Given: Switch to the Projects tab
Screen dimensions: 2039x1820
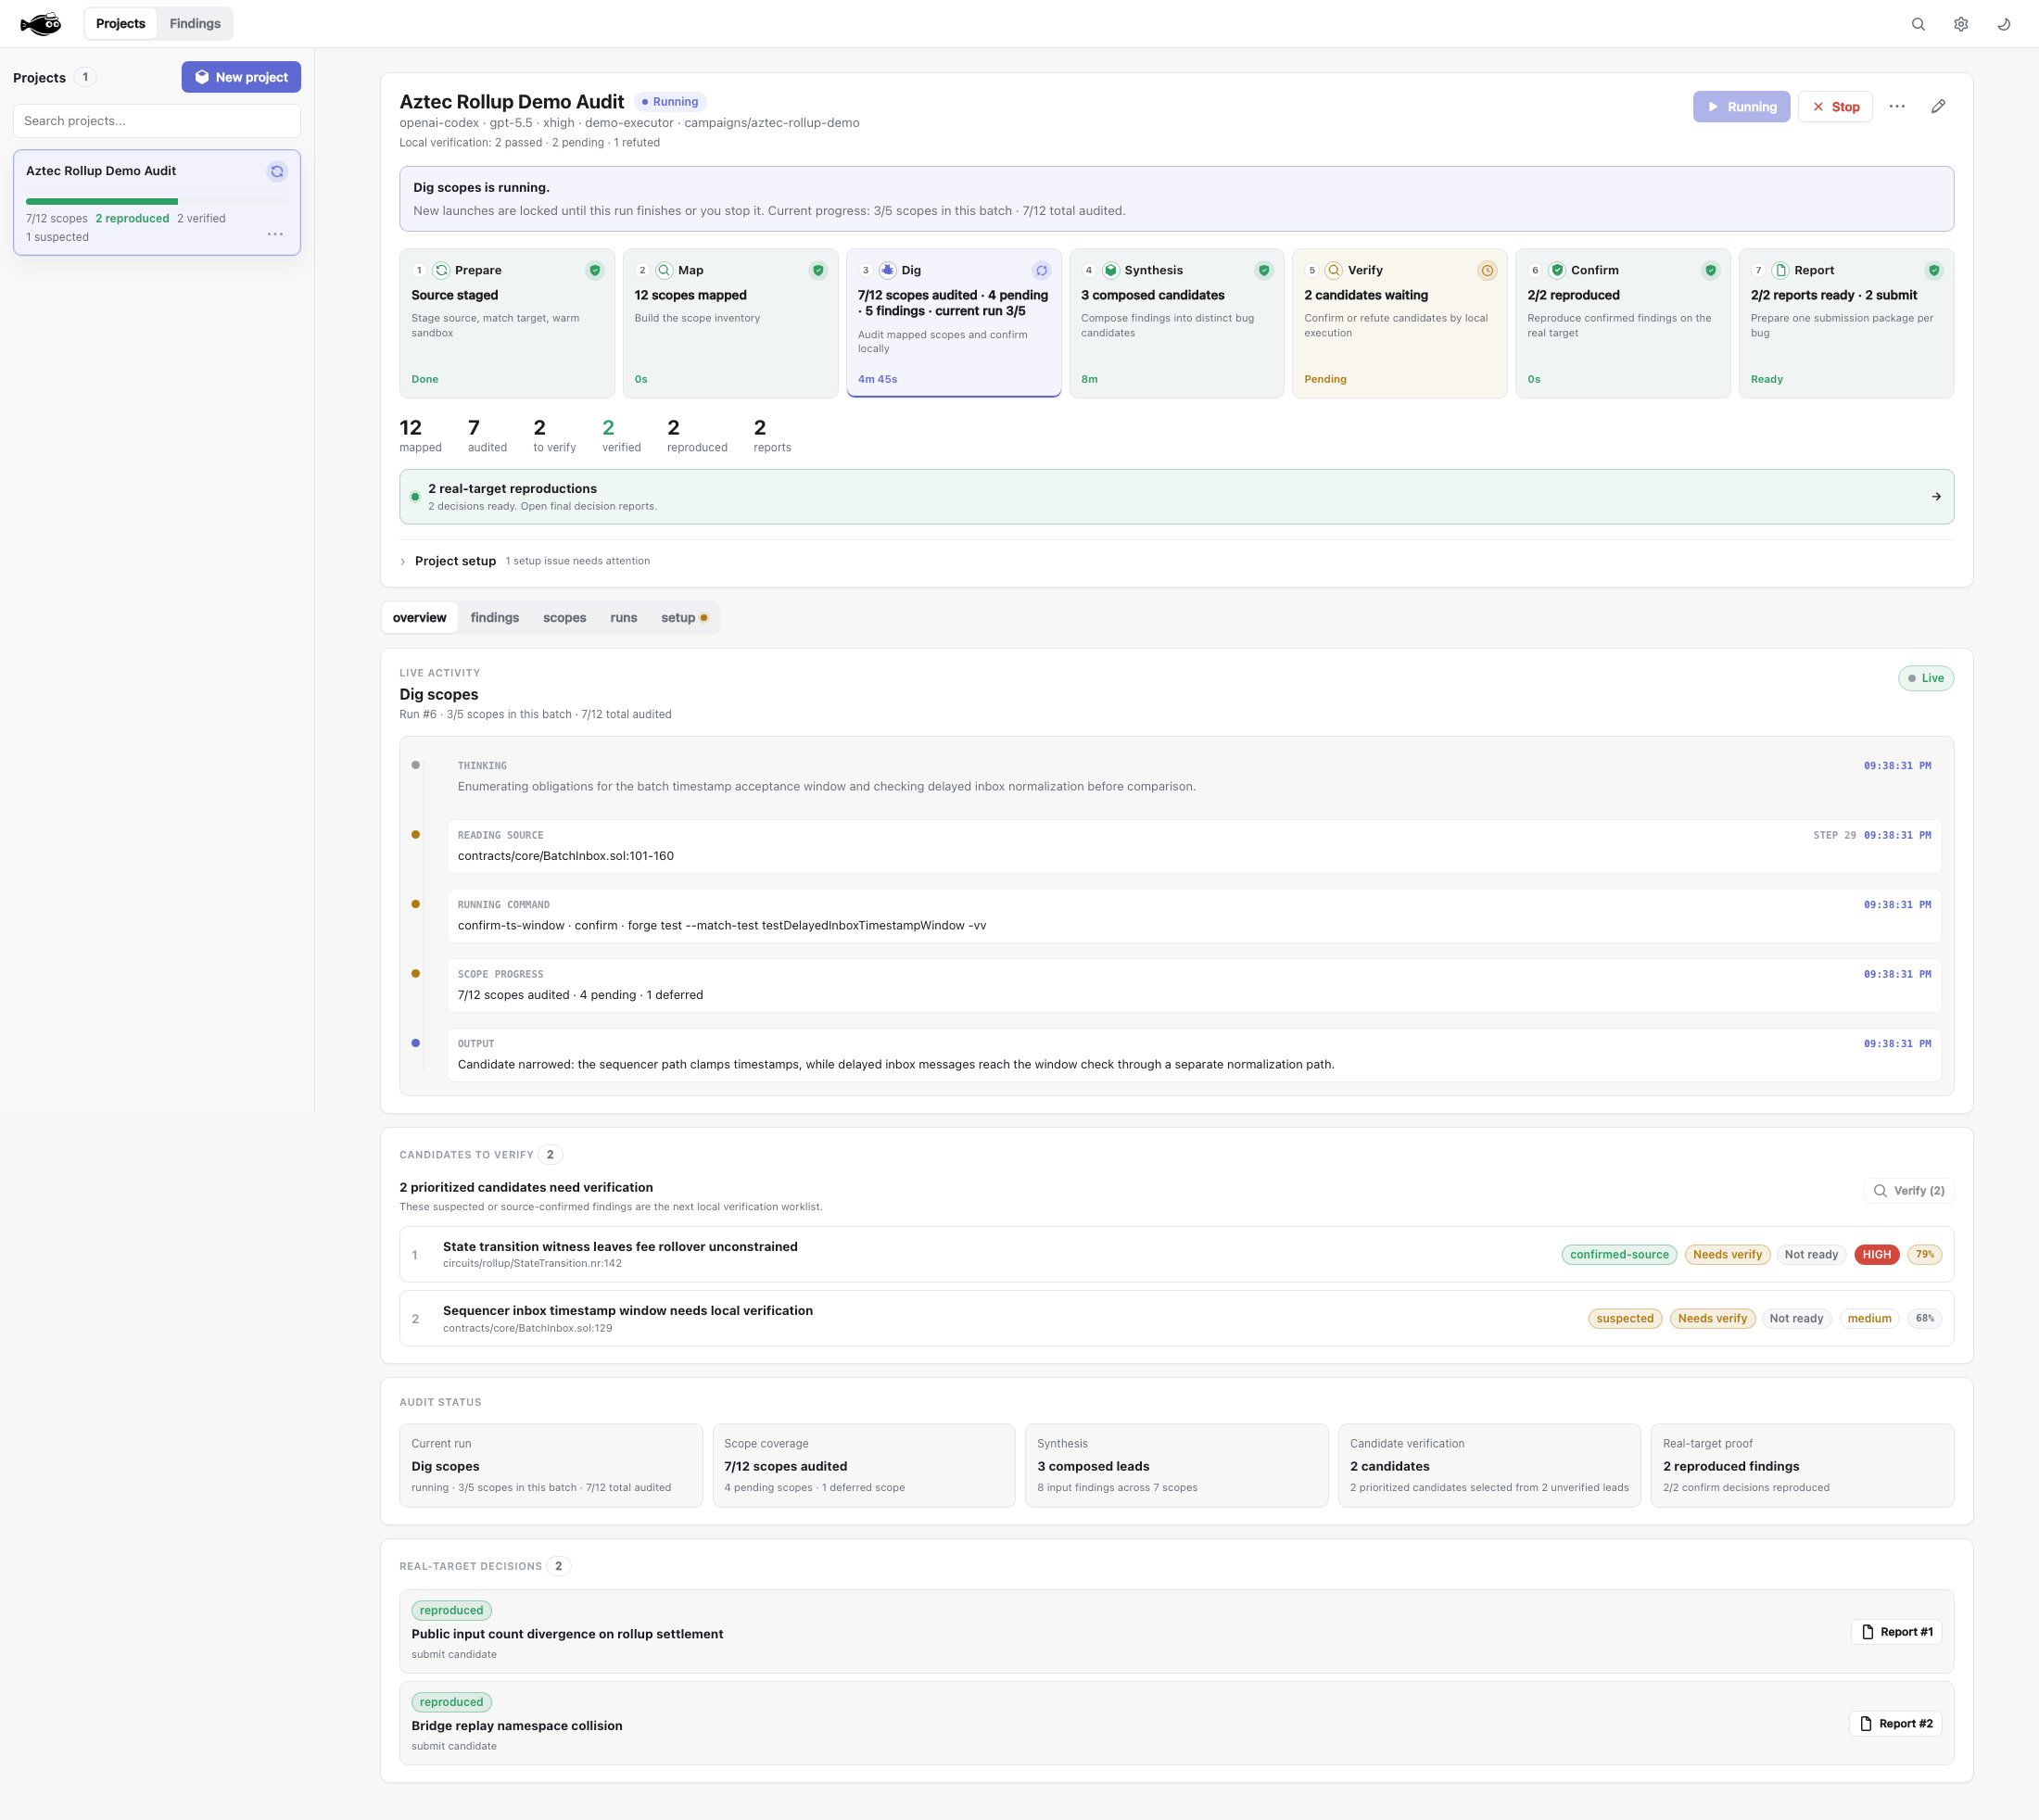Looking at the screenshot, I should (121, 23).
